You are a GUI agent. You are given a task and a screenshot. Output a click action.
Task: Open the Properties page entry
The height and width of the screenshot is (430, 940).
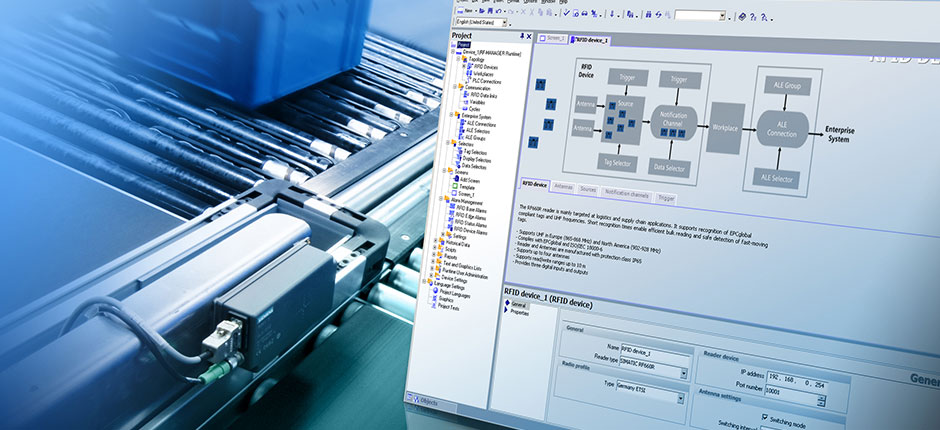[519, 312]
